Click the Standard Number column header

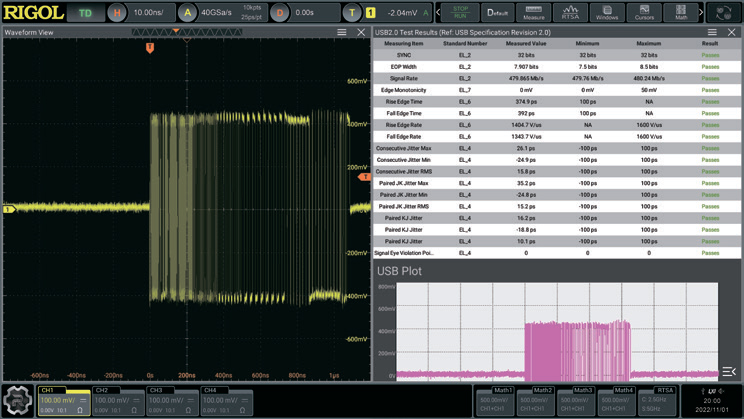465,44
